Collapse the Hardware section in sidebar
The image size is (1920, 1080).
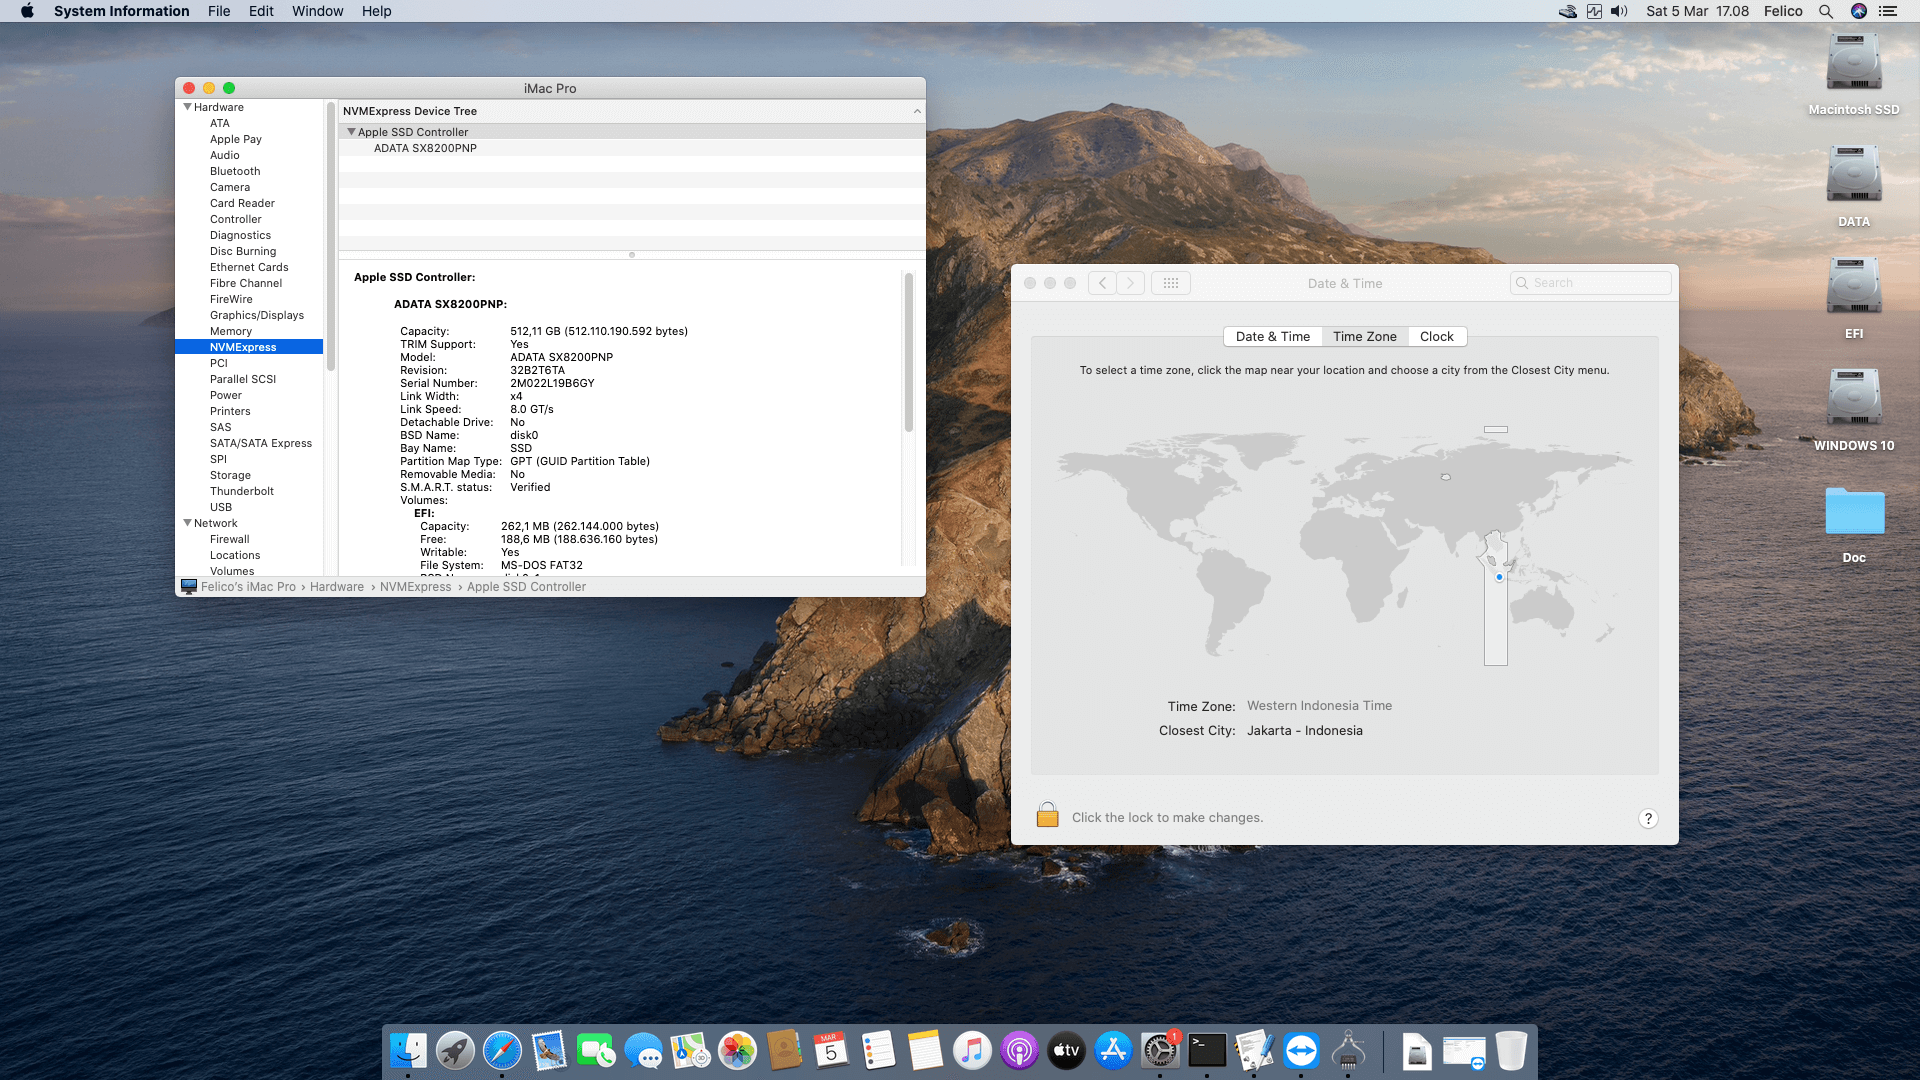[x=187, y=107]
